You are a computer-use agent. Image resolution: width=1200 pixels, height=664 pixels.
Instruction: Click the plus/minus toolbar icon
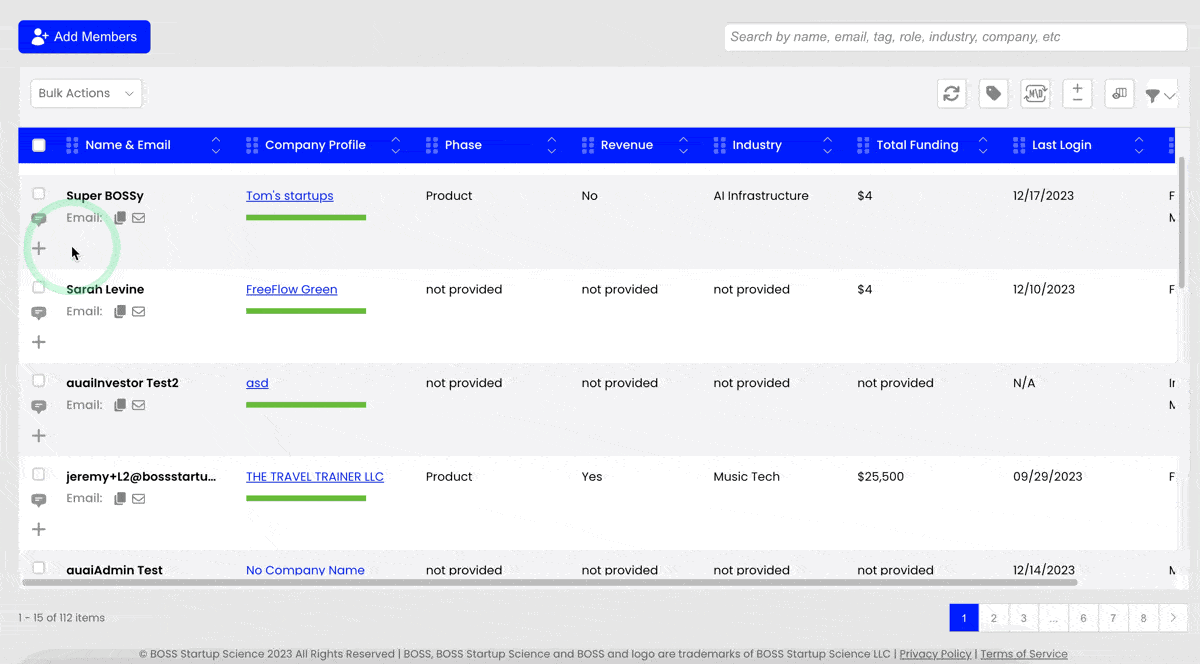coord(1077,93)
